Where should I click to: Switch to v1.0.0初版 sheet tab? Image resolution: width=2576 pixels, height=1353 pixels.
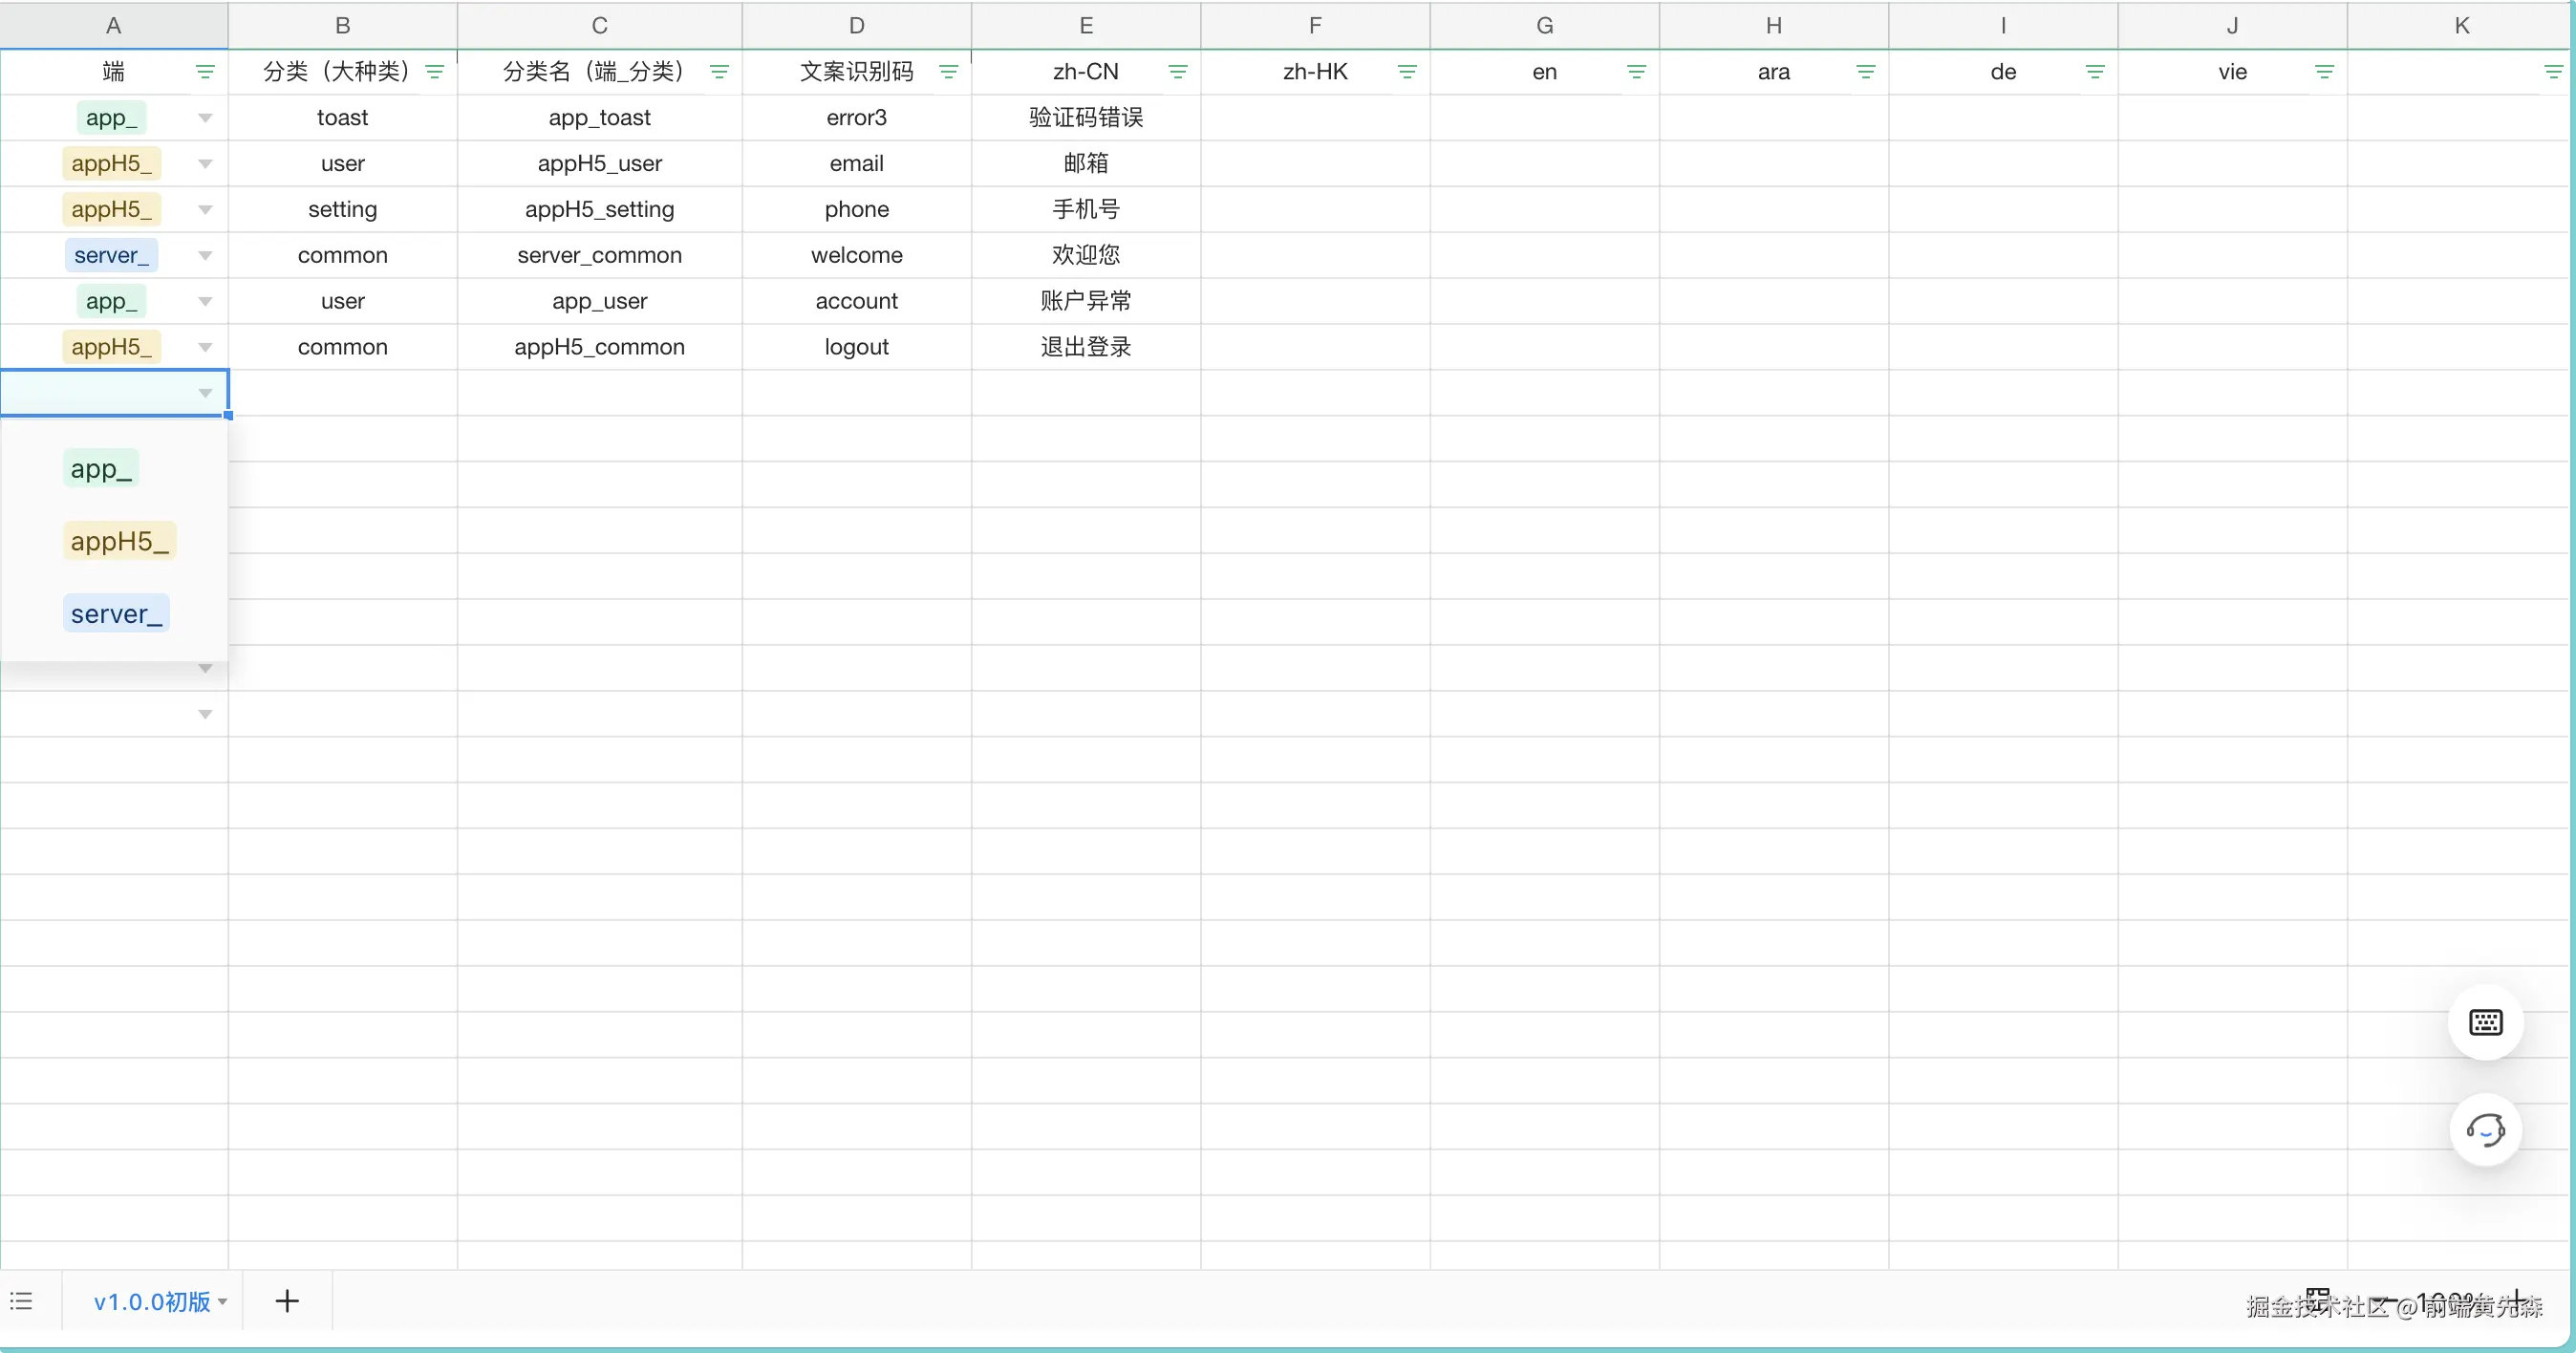tap(152, 1301)
